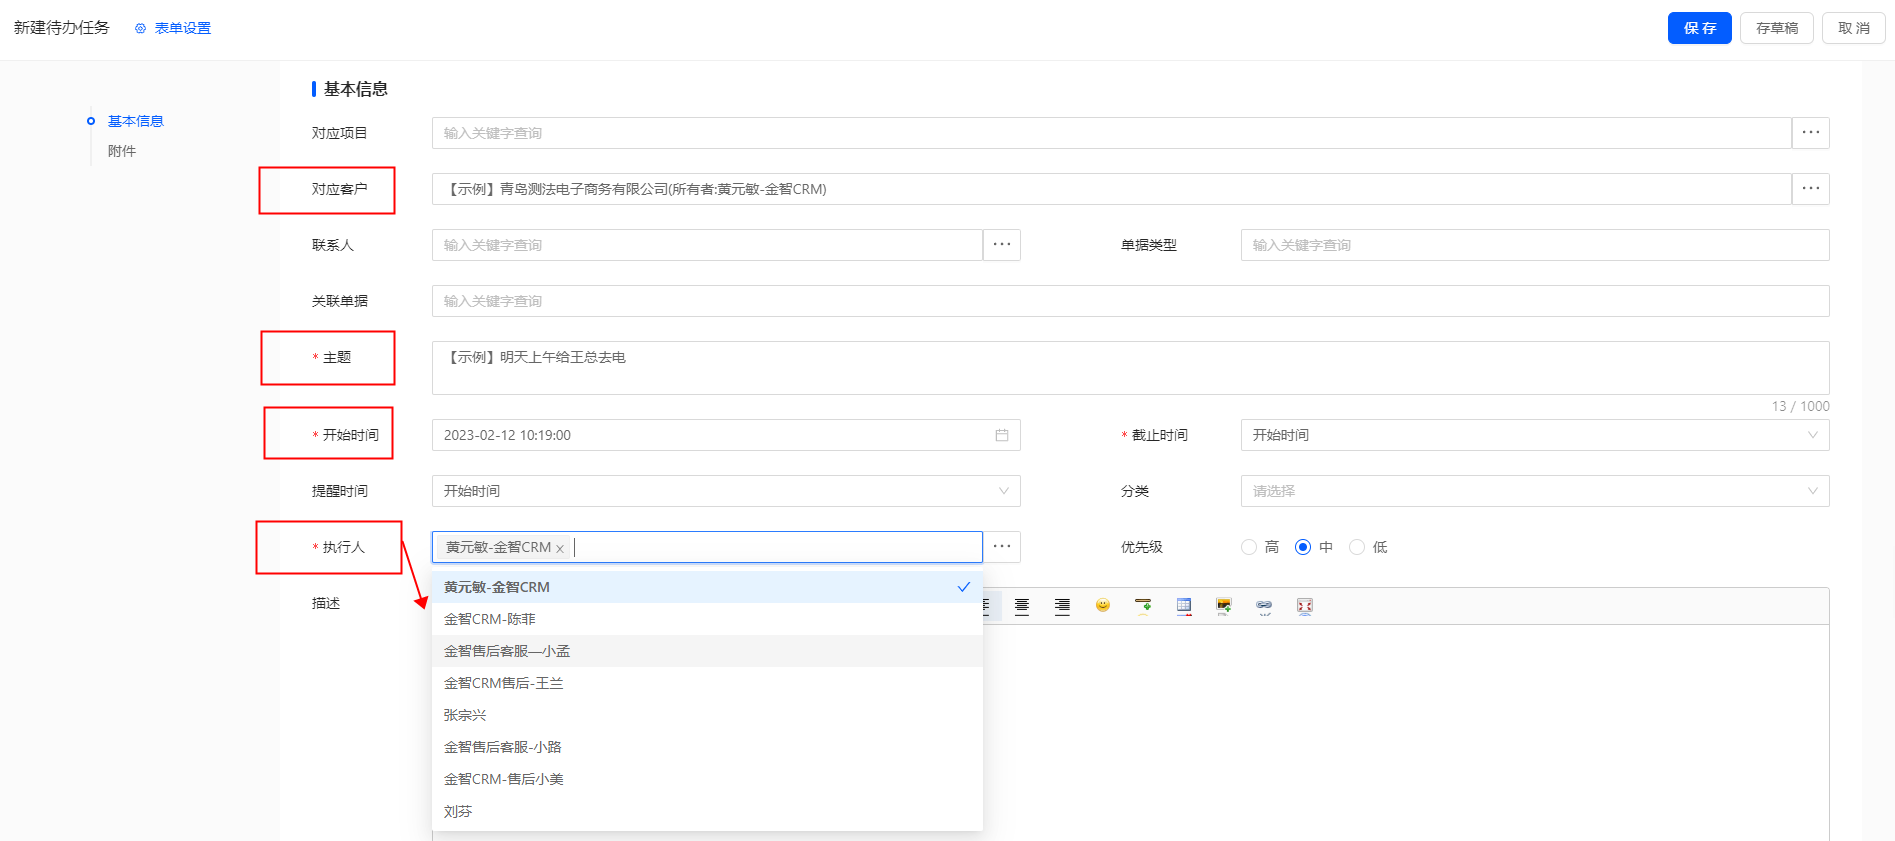Select 低 priority radio button
Image resolution: width=1895 pixels, height=841 pixels.
click(x=1357, y=547)
